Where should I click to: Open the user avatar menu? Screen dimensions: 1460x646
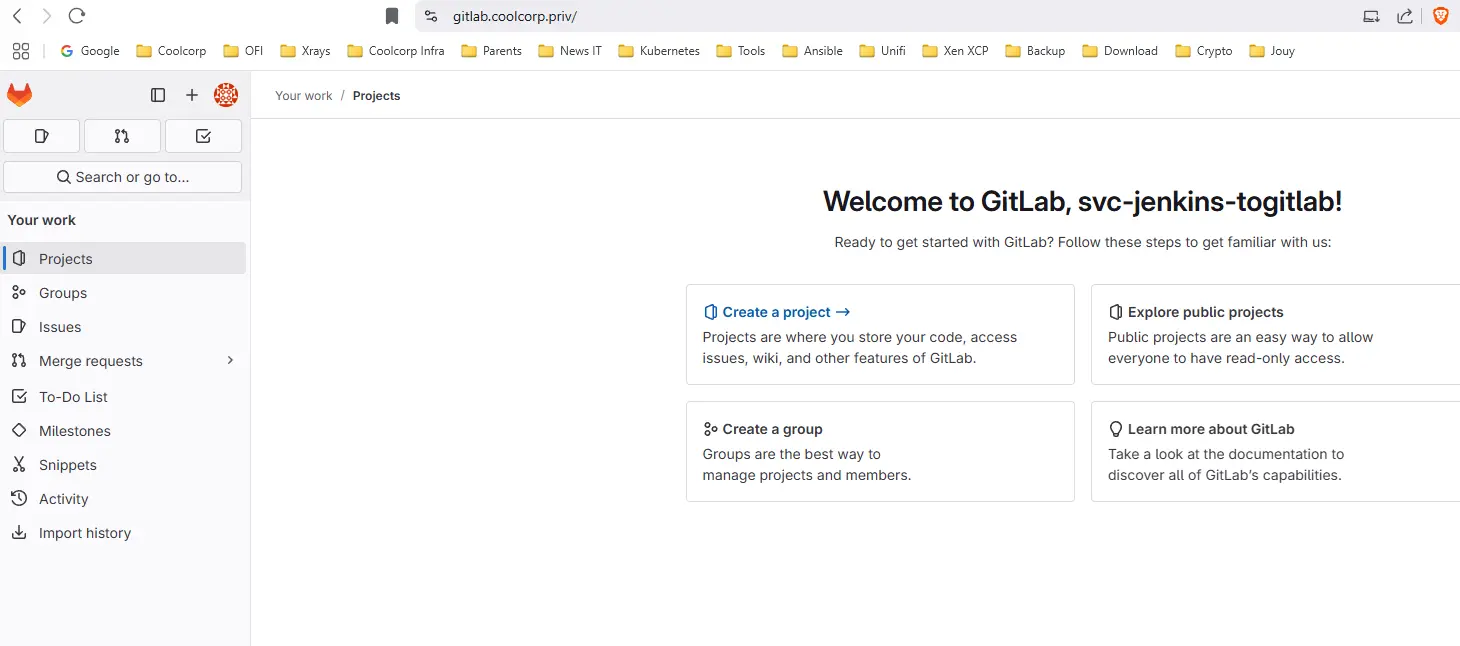[x=226, y=95]
